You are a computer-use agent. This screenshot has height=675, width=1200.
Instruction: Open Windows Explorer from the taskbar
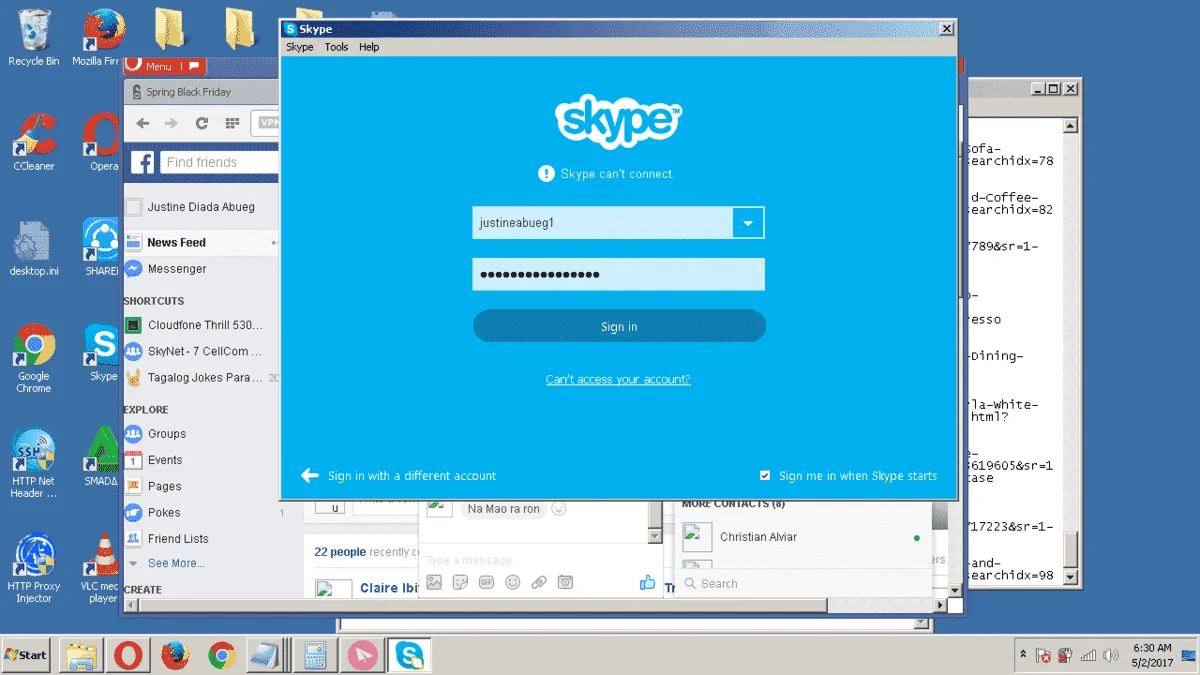pos(80,656)
